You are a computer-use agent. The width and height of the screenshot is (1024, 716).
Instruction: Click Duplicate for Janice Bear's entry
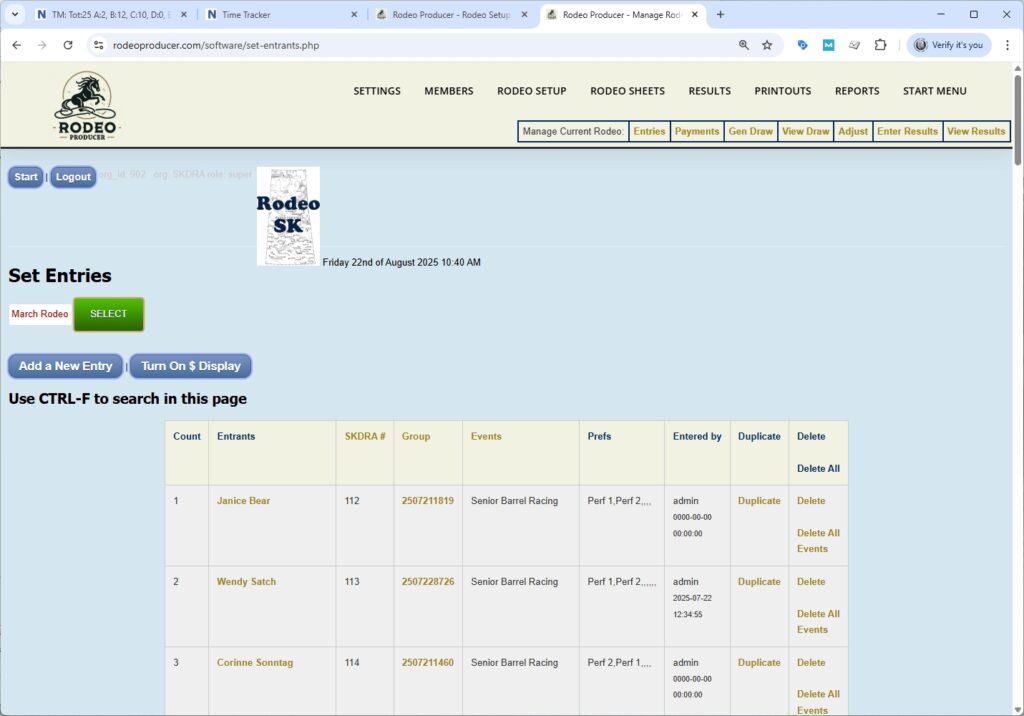pos(758,501)
